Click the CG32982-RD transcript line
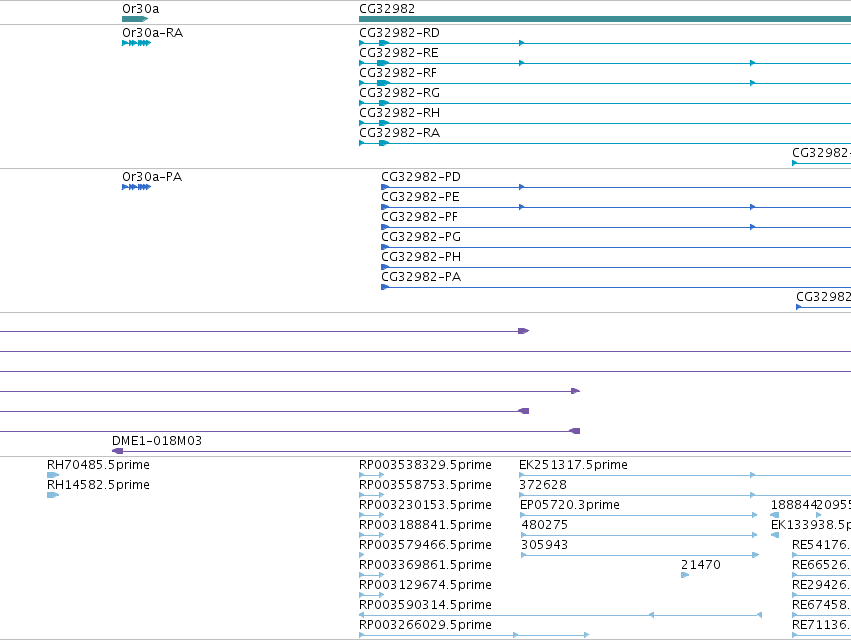 click(x=605, y=43)
